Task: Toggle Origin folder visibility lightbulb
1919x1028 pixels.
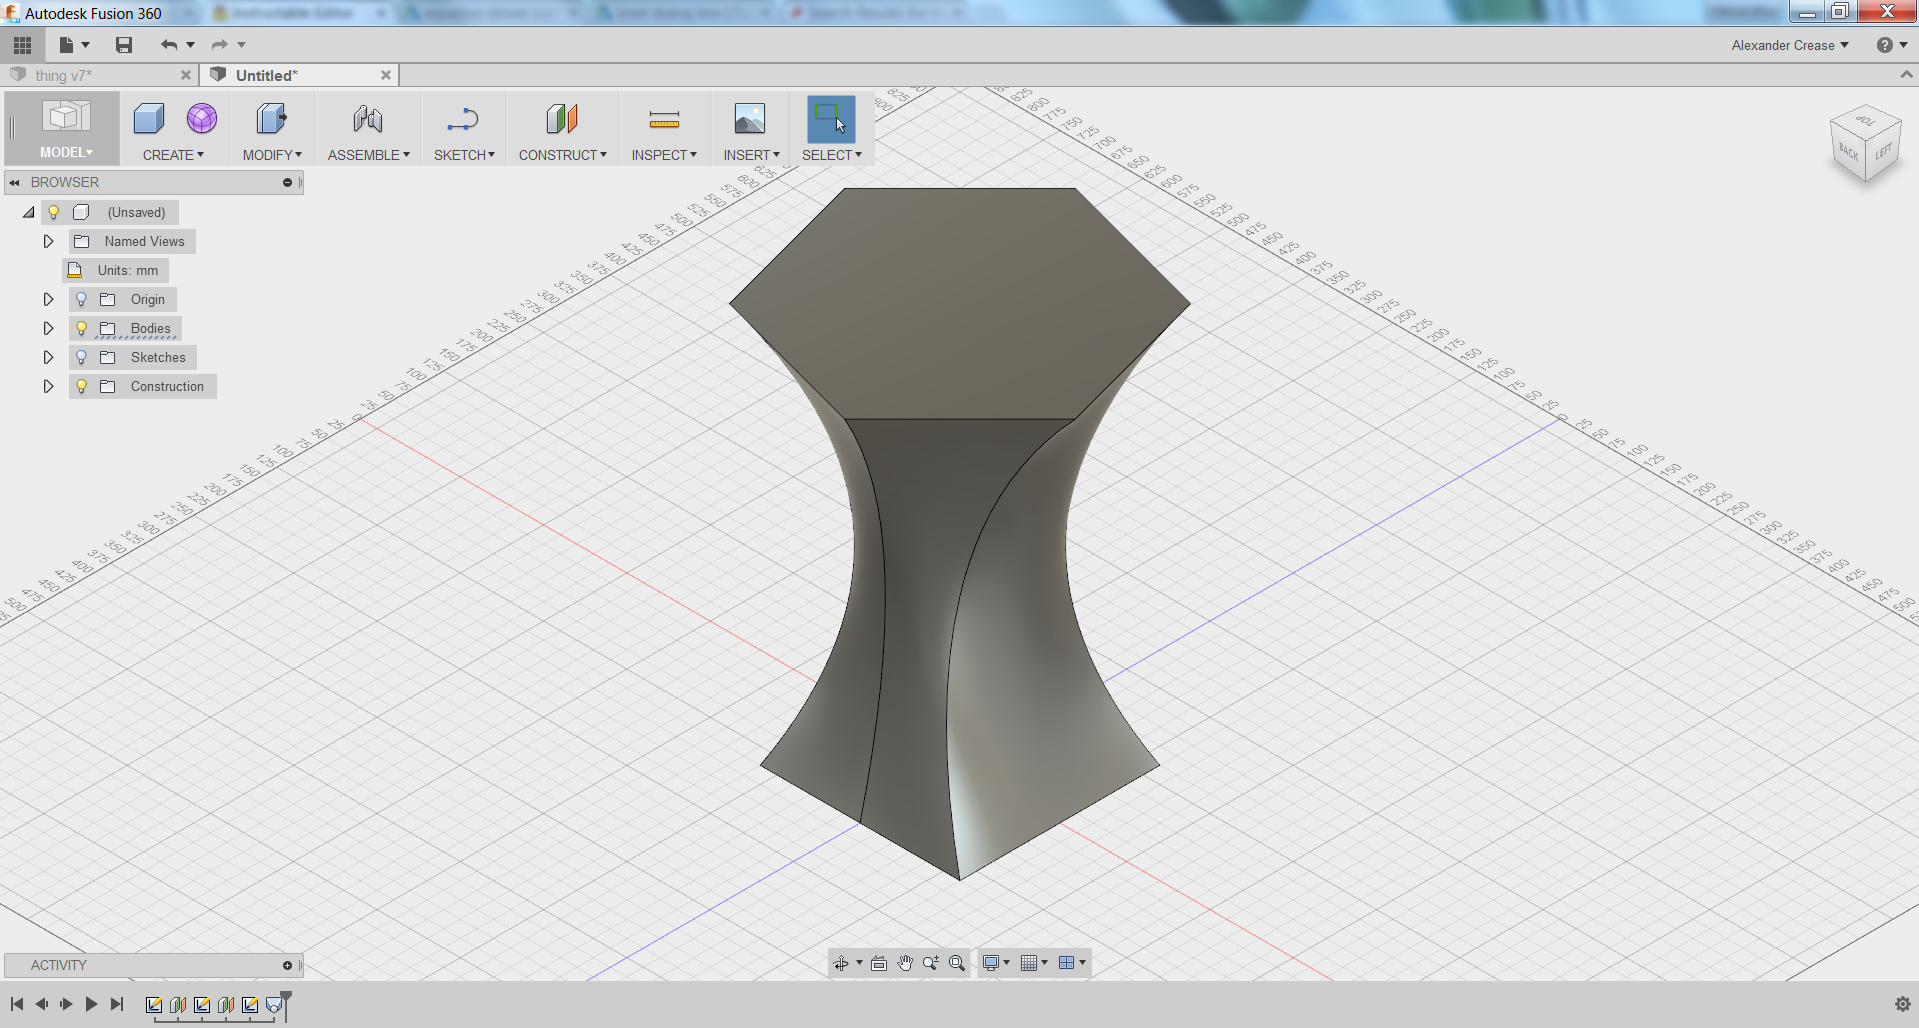Action: pyautogui.click(x=82, y=299)
